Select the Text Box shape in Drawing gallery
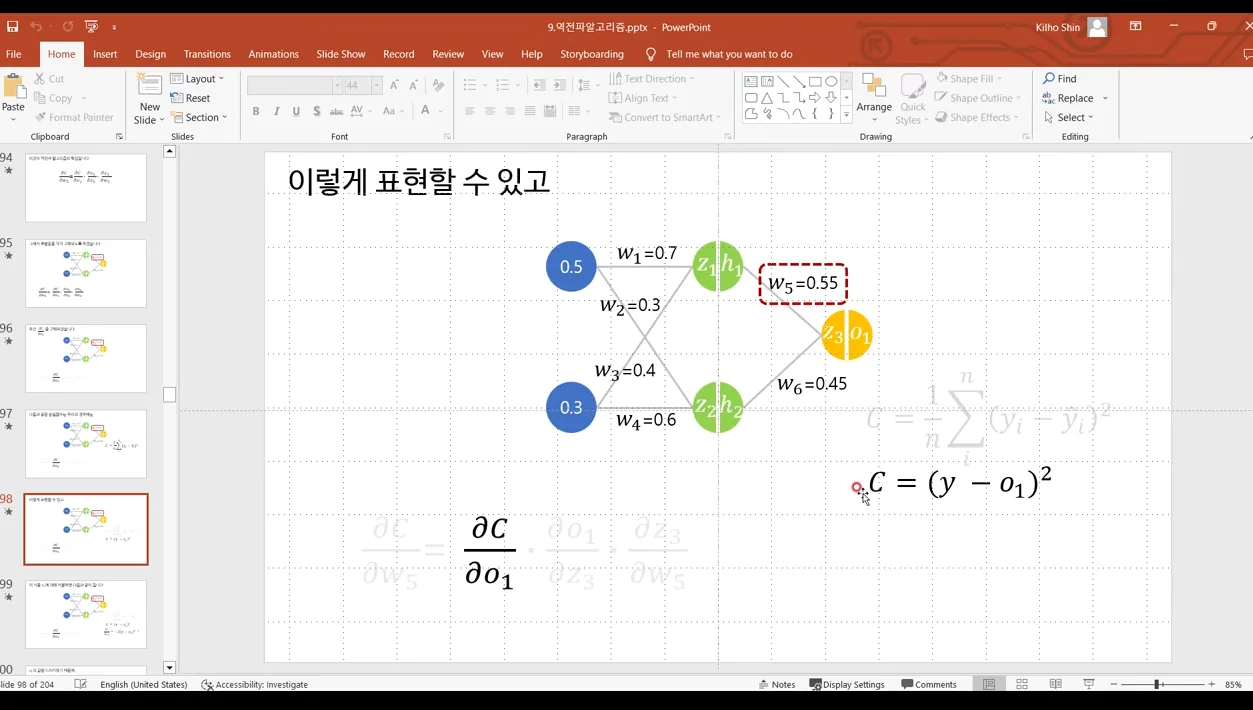Image resolution: width=1253 pixels, height=710 pixels. 750,82
